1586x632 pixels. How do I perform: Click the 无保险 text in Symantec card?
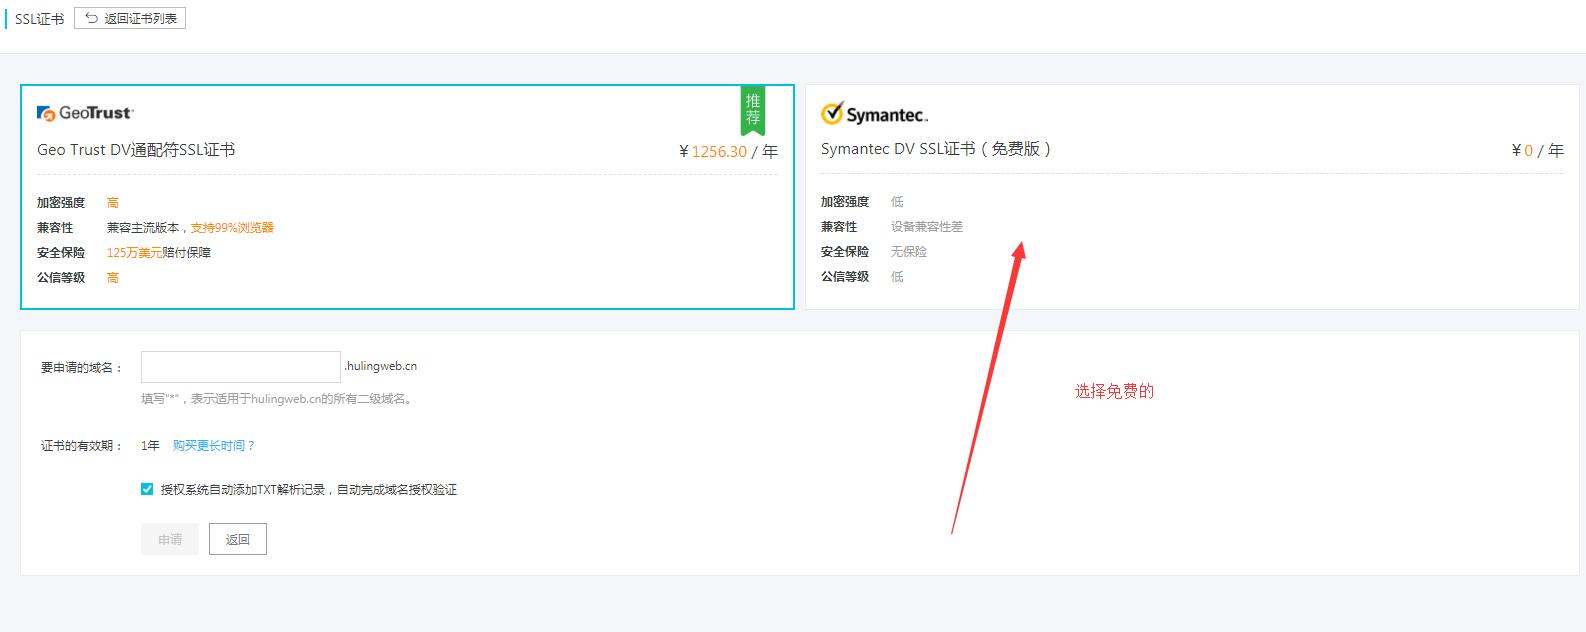point(909,251)
